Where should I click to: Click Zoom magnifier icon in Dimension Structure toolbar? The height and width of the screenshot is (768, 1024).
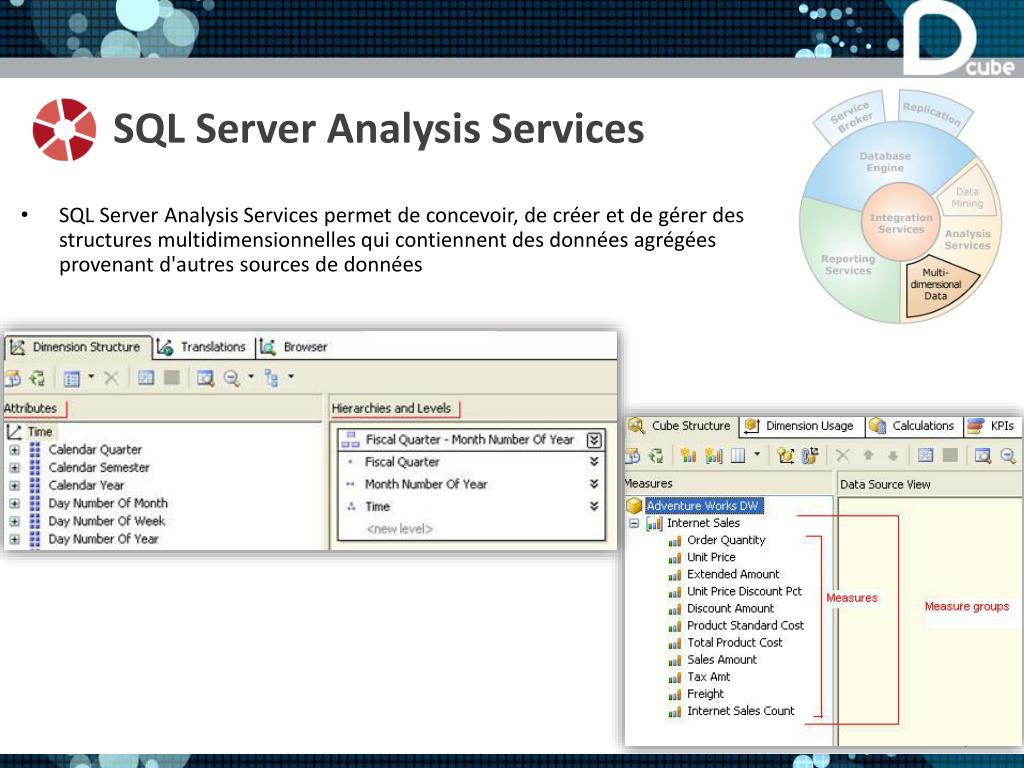click(x=232, y=378)
